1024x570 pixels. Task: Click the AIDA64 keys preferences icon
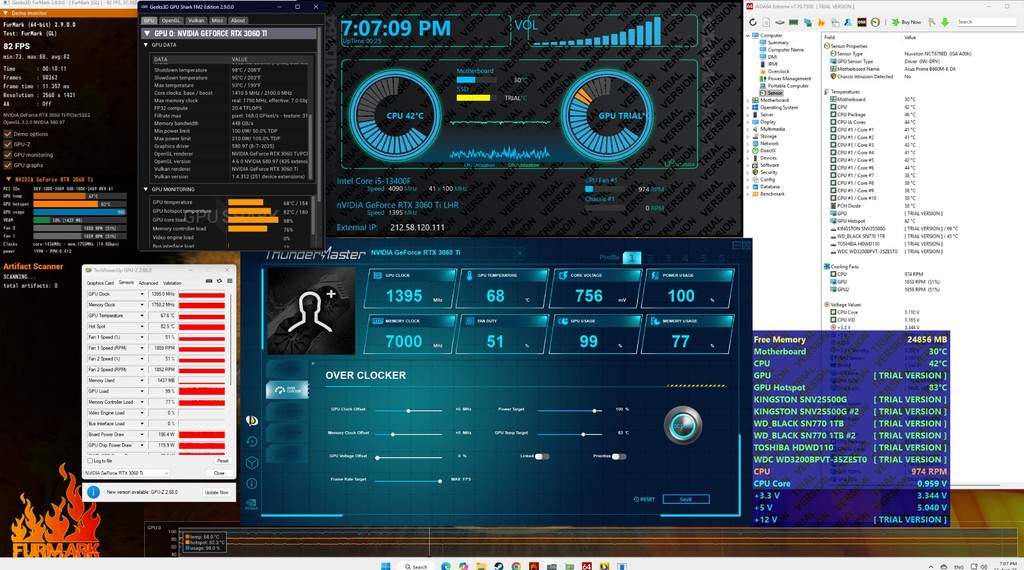tap(932, 22)
